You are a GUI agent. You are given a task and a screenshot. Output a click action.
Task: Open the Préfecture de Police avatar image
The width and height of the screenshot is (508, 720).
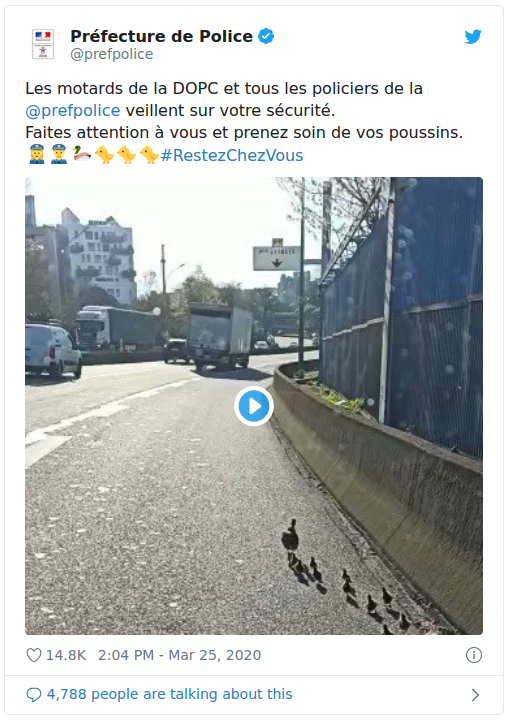[43, 44]
